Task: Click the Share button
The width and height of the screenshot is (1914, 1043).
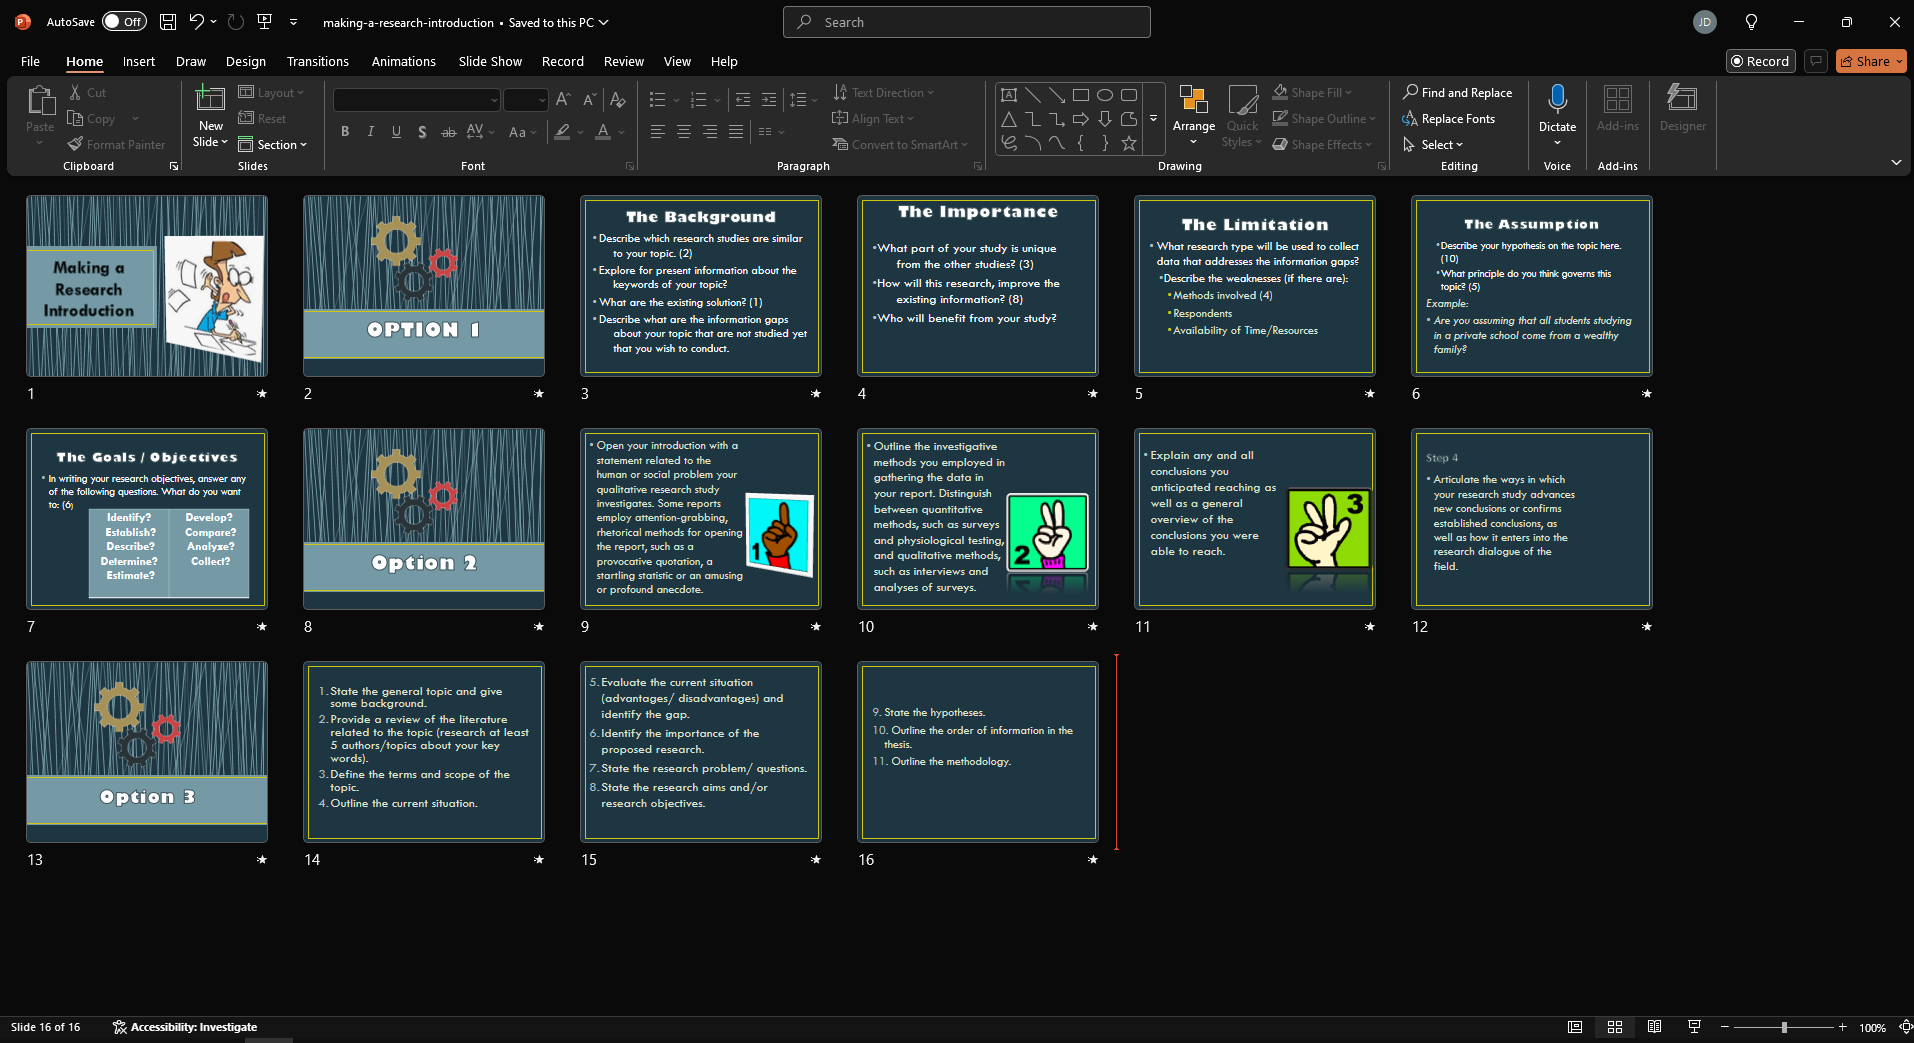Action: pos(1870,61)
